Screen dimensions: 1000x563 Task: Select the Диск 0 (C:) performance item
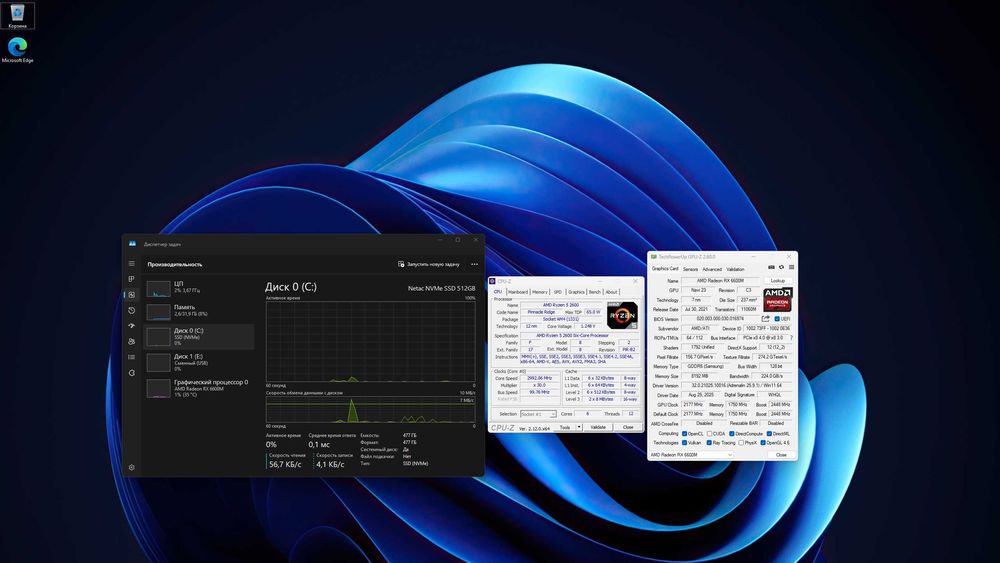(200, 336)
